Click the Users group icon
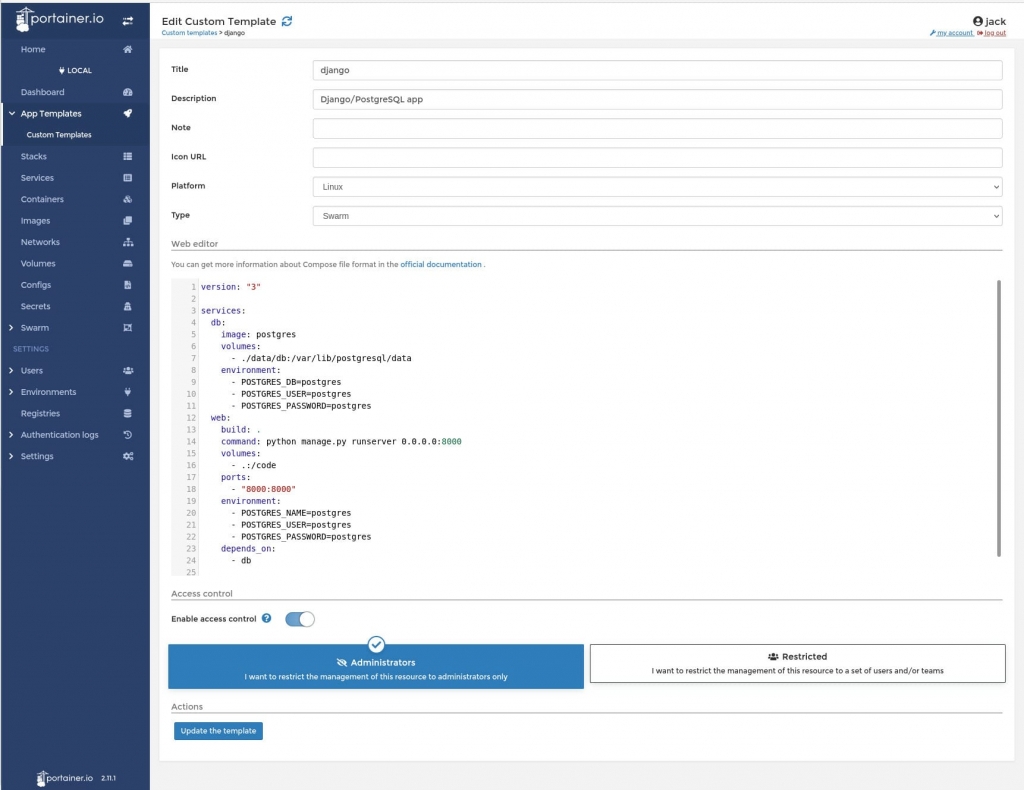 pyautogui.click(x=128, y=370)
